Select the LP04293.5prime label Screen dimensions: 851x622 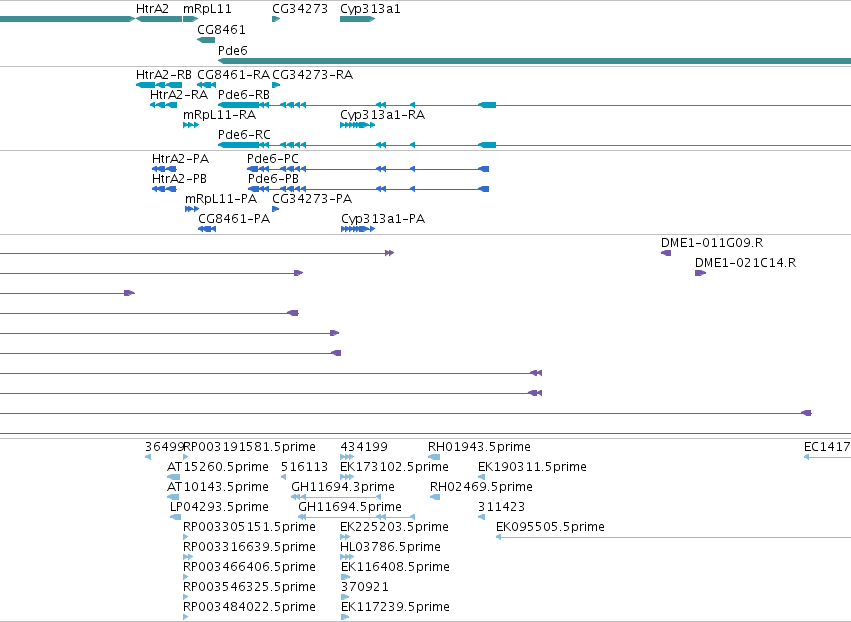219,507
